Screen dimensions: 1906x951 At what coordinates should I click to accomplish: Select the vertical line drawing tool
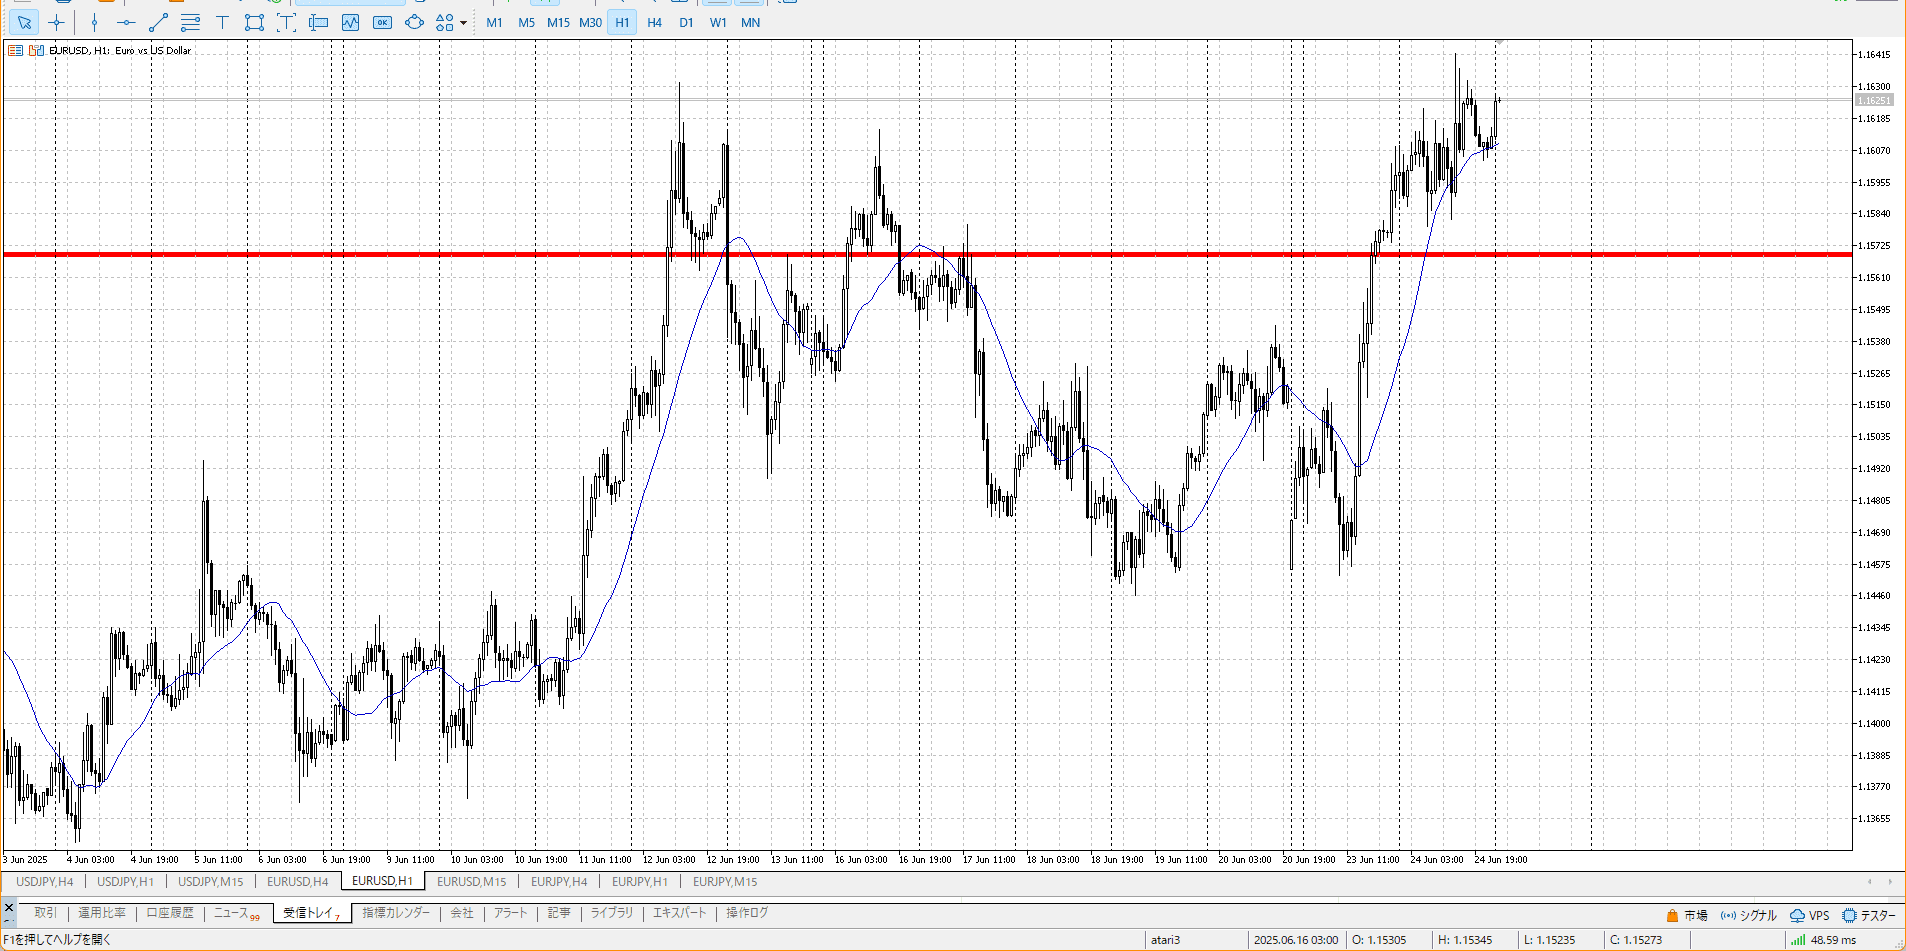click(95, 22)
